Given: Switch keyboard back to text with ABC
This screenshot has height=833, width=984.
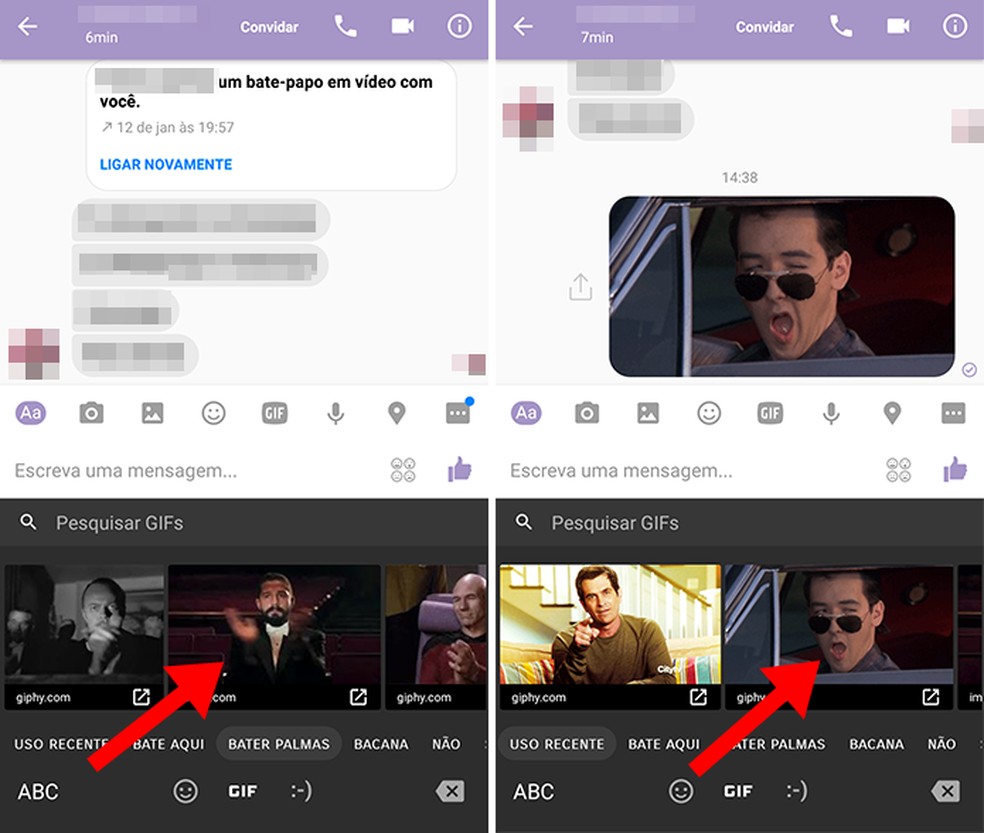Looking at the screenshot, I should point(37,791).
